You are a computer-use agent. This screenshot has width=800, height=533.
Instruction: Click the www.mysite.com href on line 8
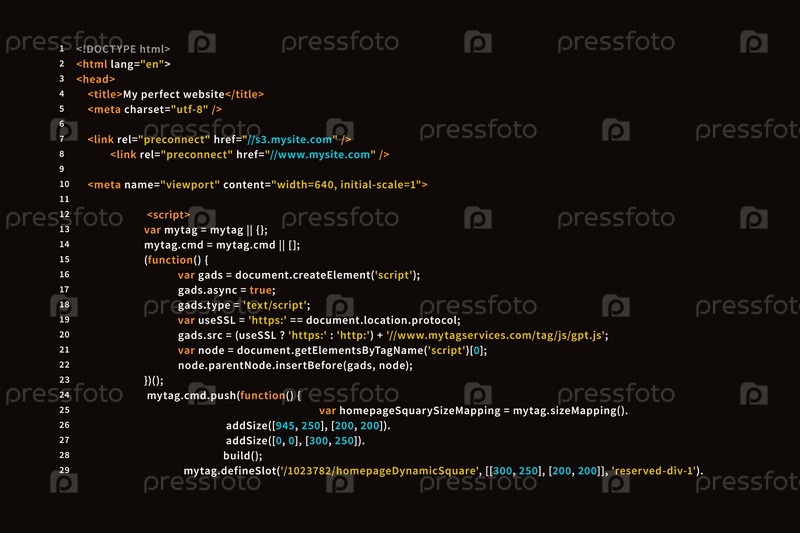point(320,155)
